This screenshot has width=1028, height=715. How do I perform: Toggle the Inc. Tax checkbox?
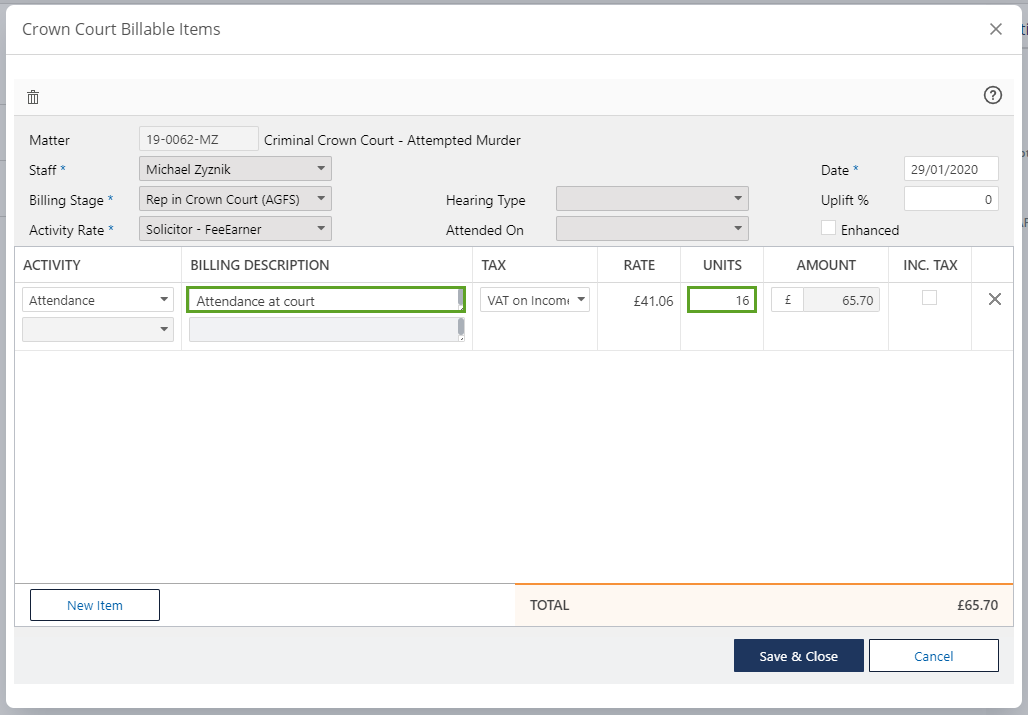[x=929, y=298]
